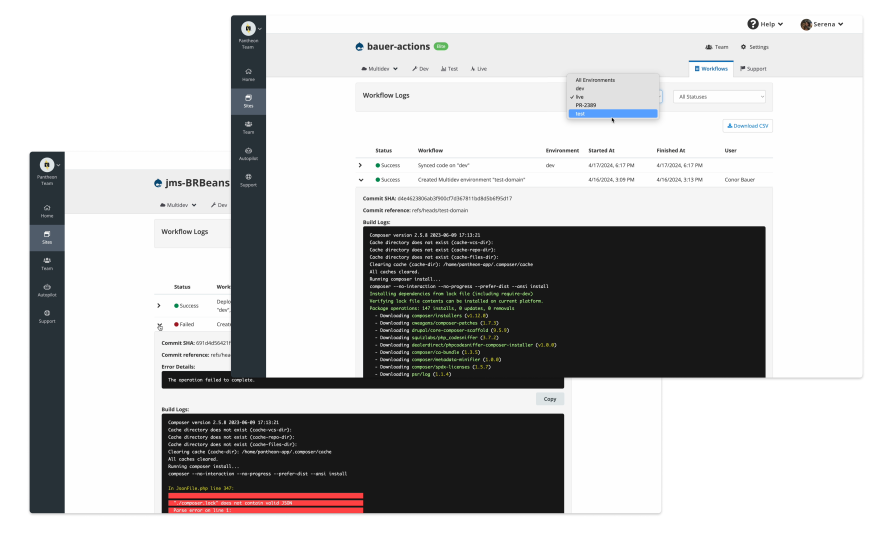The width and height of the screenshot is (890, 534).
Task: Open Support icon in jms-BRBeans sidebar
Action: pyautogui.click(x=47, y=313)
